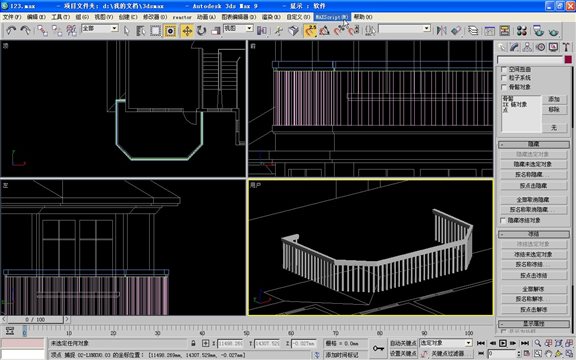Tick the 隐藏冻结对象 checkbox

click(503, 220)
